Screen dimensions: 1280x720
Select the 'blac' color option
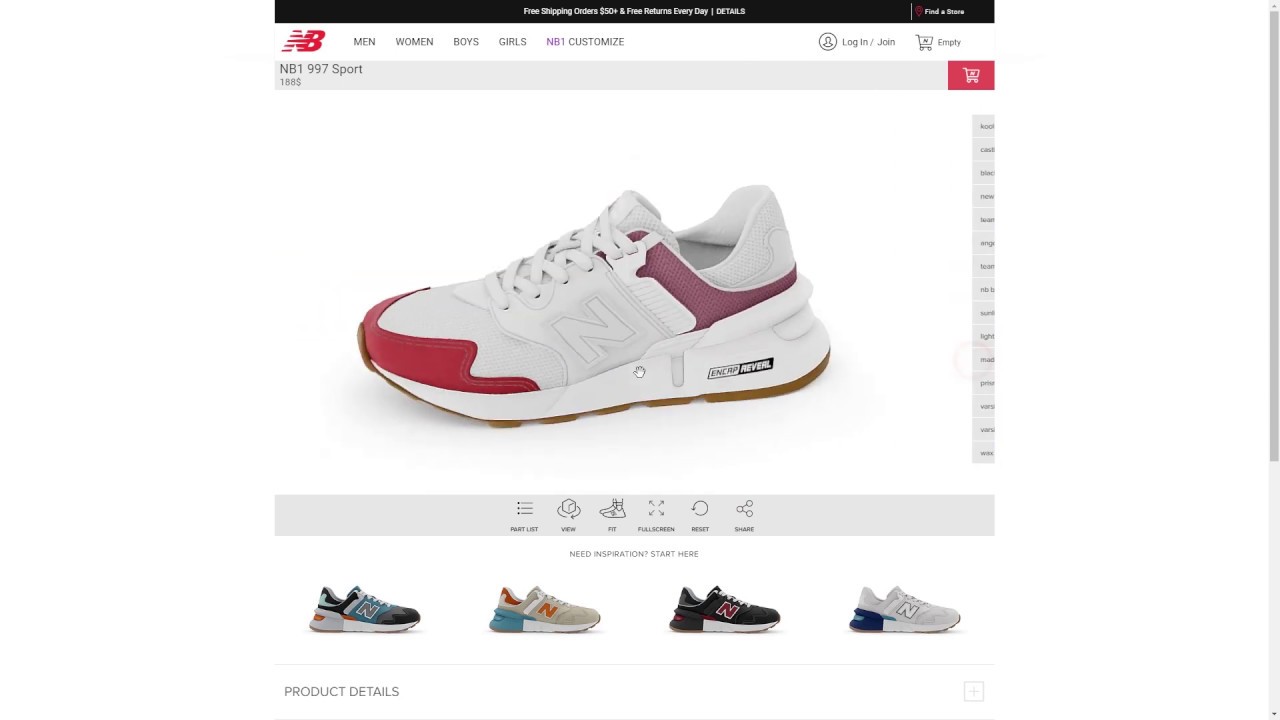pos(984,173)
